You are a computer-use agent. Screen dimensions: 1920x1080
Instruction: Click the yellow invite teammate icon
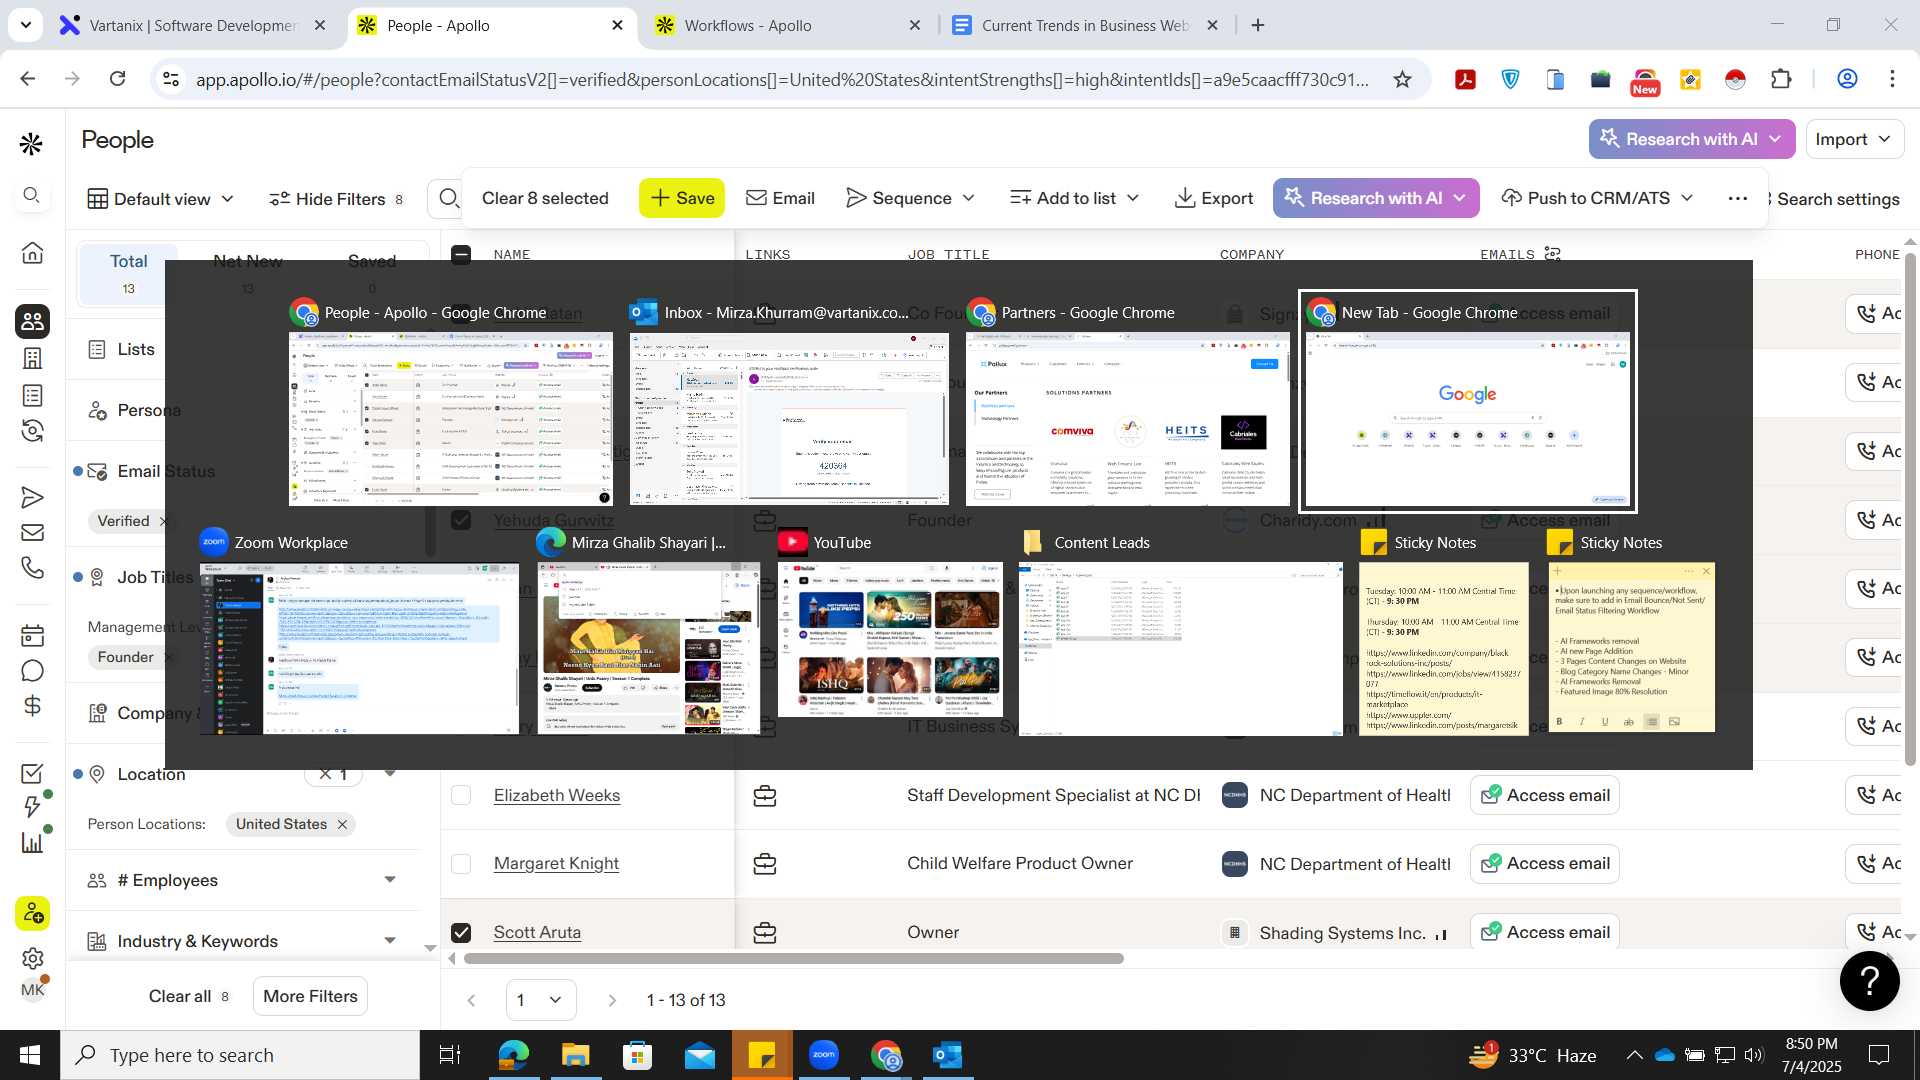coord(32,913)
